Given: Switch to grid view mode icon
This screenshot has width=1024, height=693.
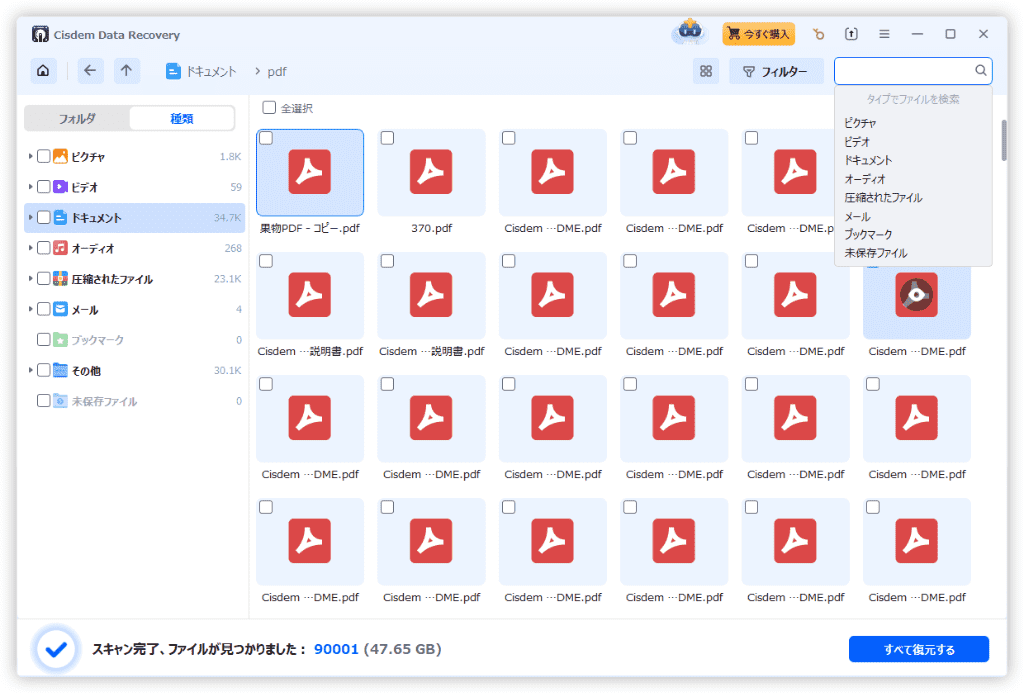Looking at the screenshot, I should click(x=706, y=71).
